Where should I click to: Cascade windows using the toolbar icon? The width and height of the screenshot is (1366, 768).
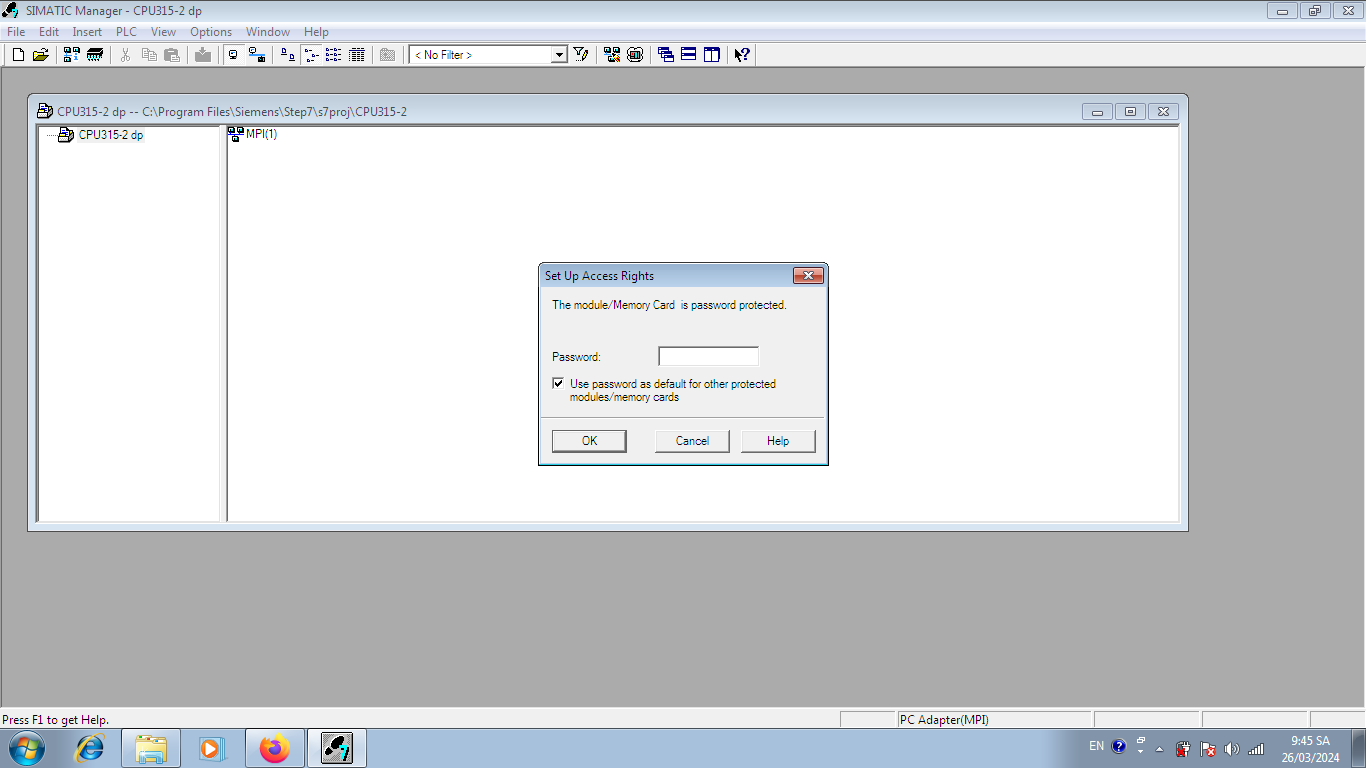coord(666,55)
